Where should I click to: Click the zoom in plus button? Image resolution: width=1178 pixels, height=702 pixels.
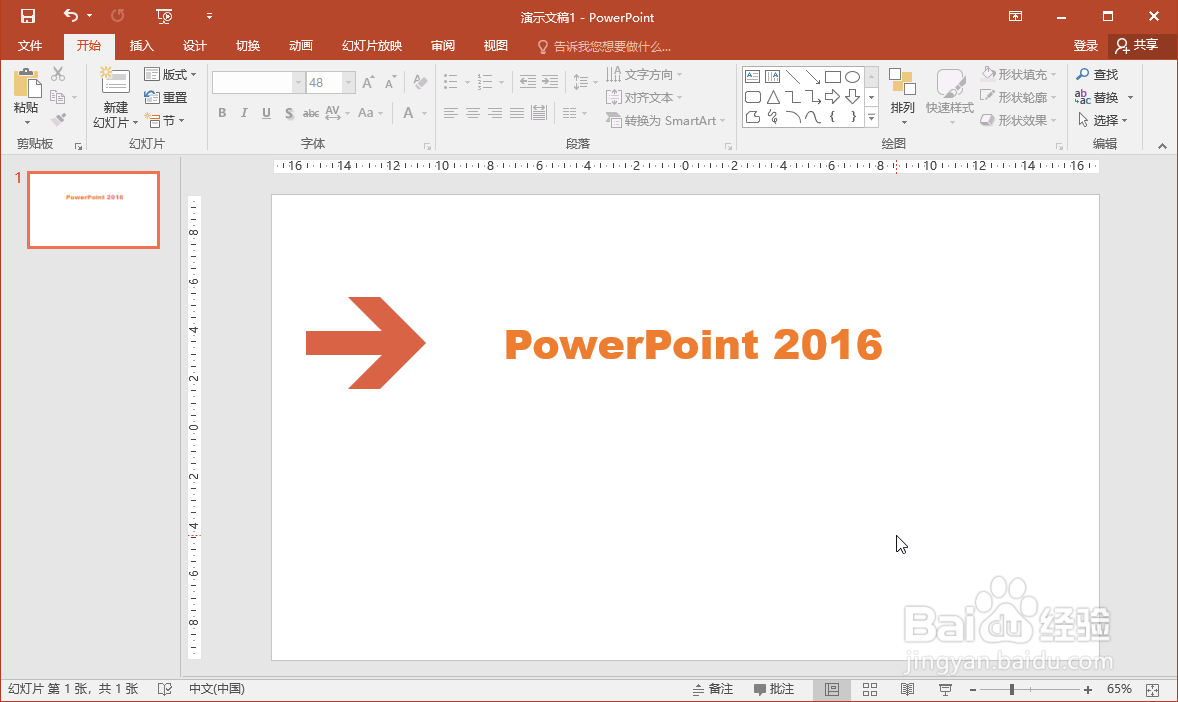click(1087, 689)
